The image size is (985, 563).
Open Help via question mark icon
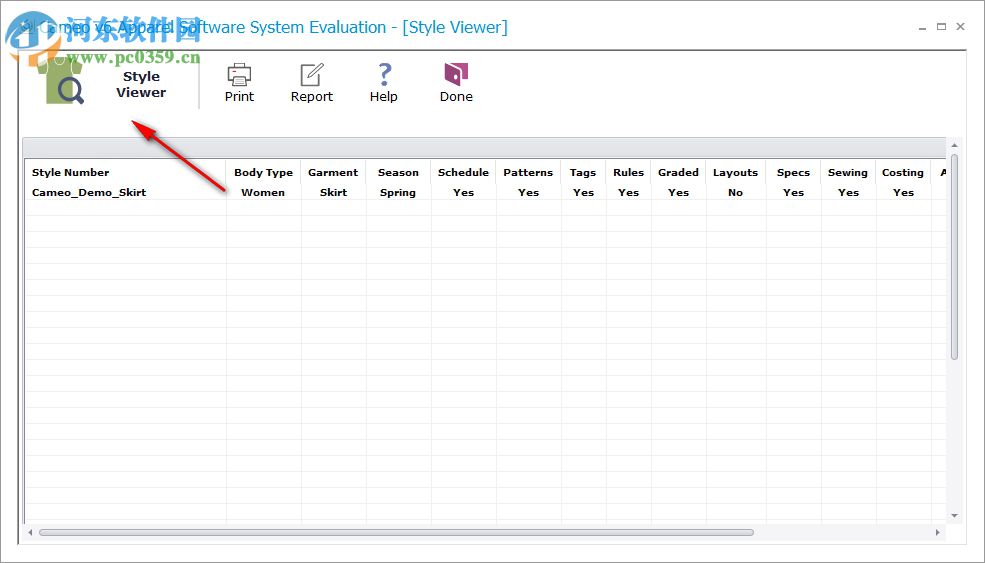[384, 75]
